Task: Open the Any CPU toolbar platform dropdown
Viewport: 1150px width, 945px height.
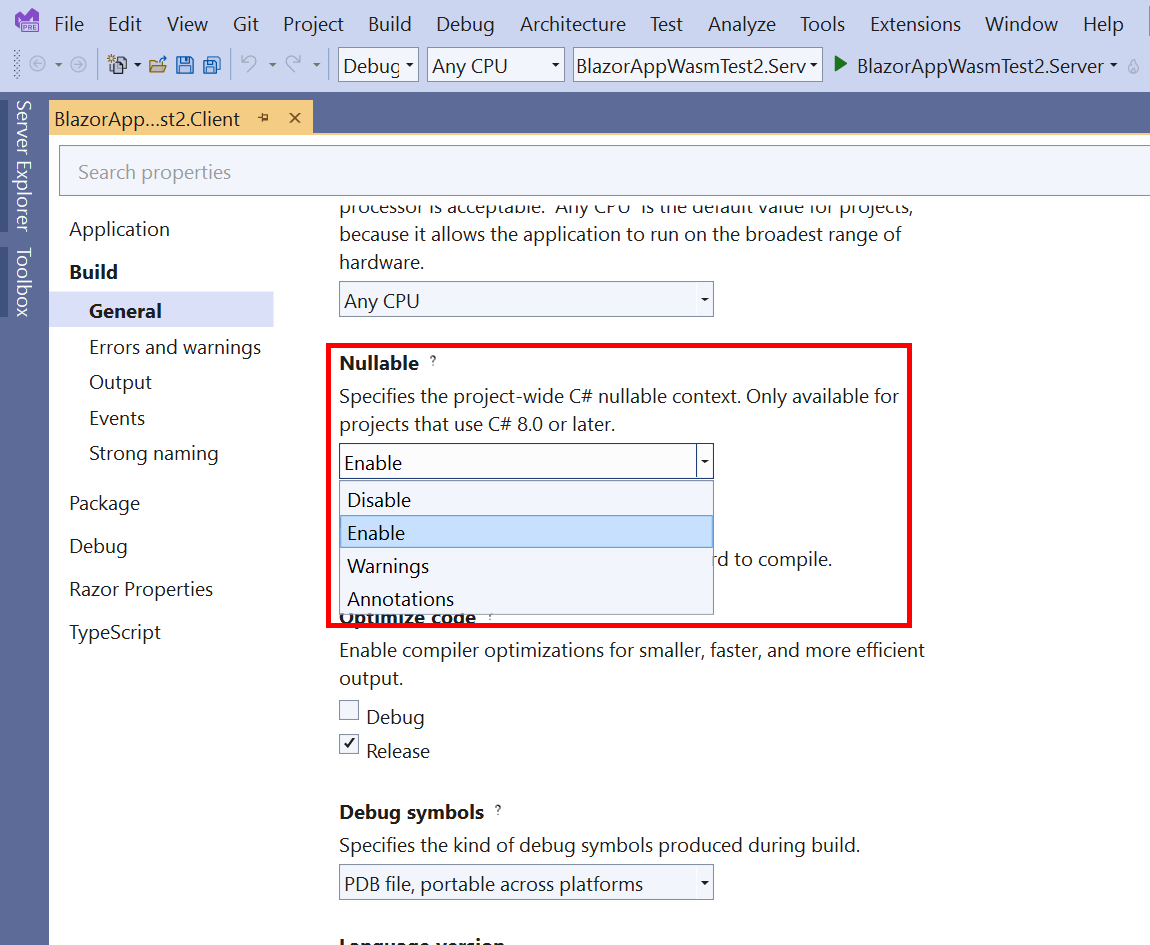Action: pyautogui.click(x=496, y=65)
